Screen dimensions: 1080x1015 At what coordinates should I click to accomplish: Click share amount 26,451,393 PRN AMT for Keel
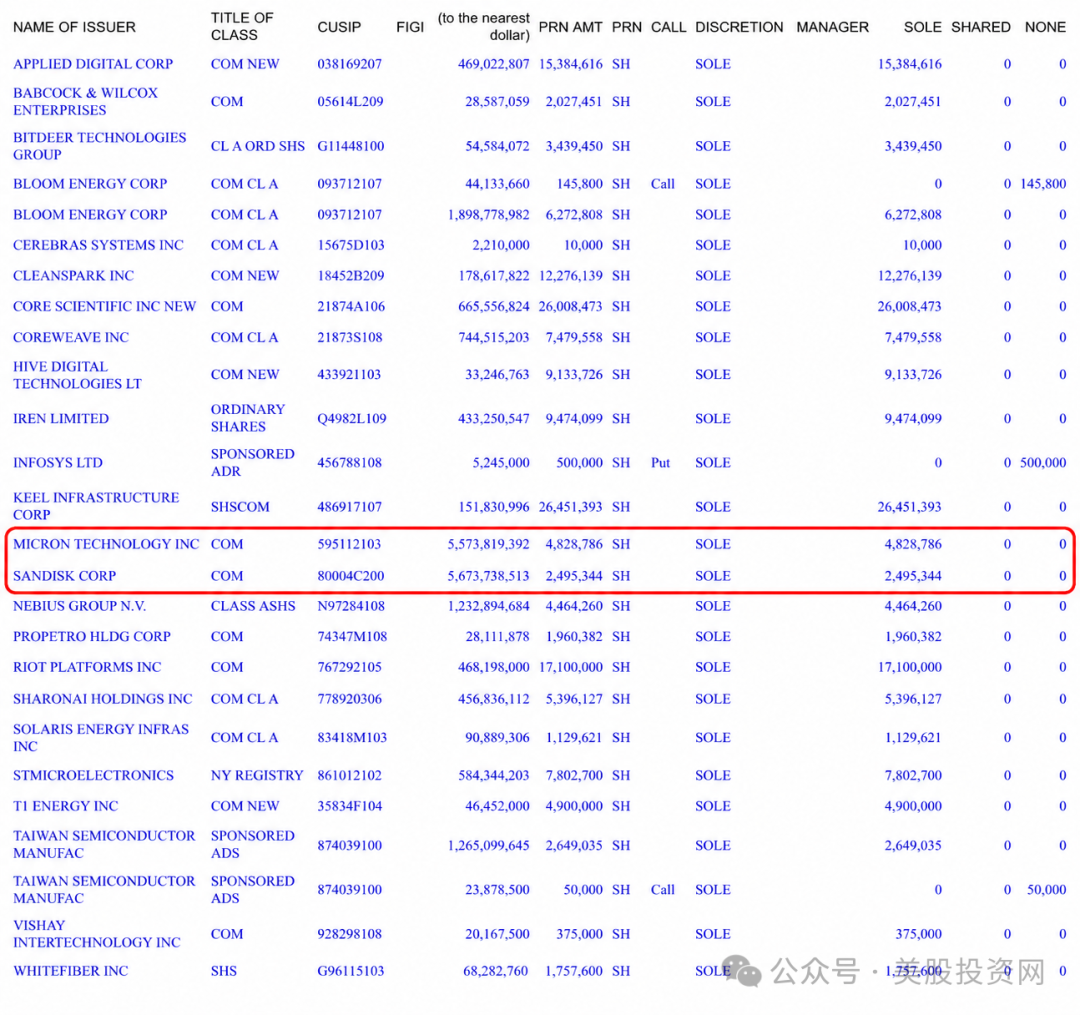tap(570, 507)
